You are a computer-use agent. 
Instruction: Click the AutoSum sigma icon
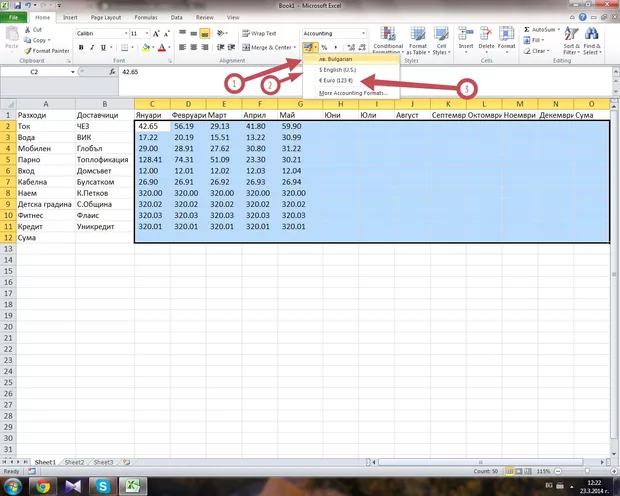(525, 30)
